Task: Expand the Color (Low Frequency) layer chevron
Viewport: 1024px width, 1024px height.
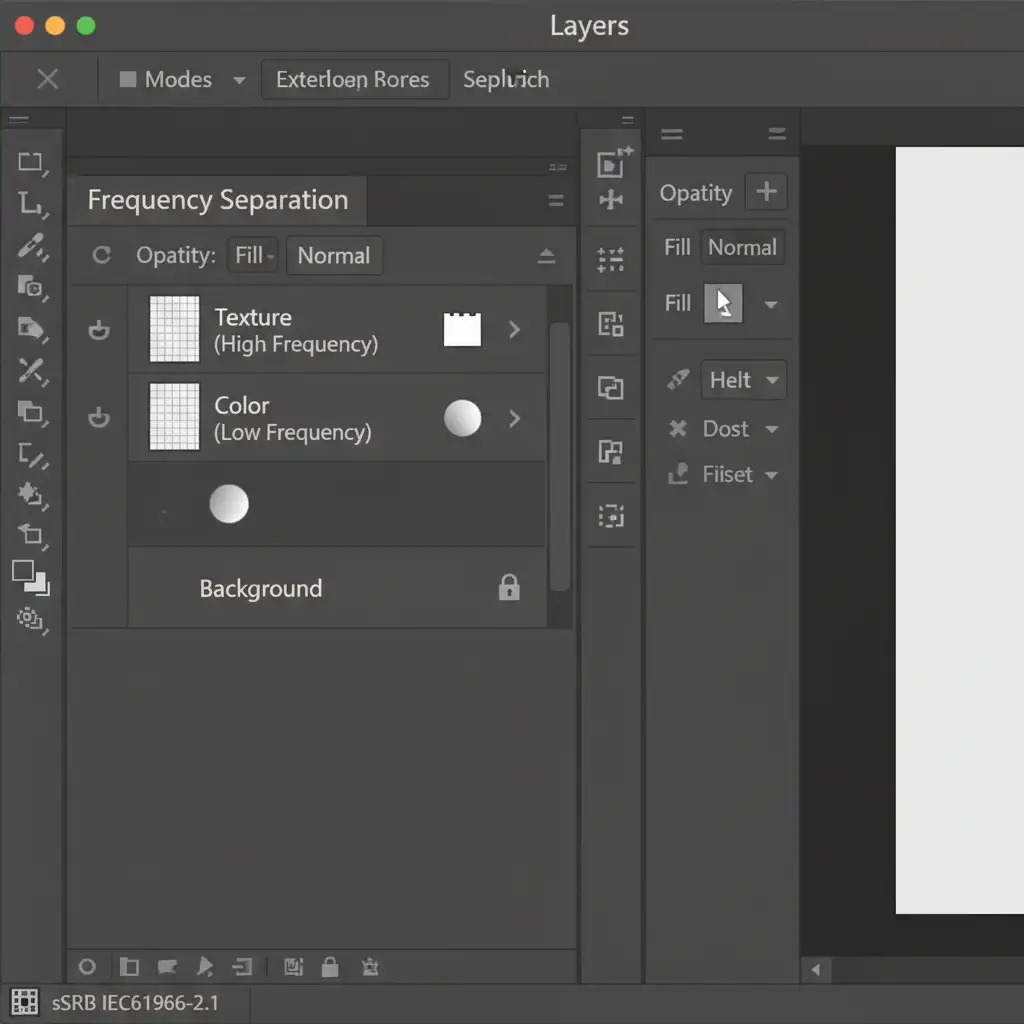Action: coord(514,418)
